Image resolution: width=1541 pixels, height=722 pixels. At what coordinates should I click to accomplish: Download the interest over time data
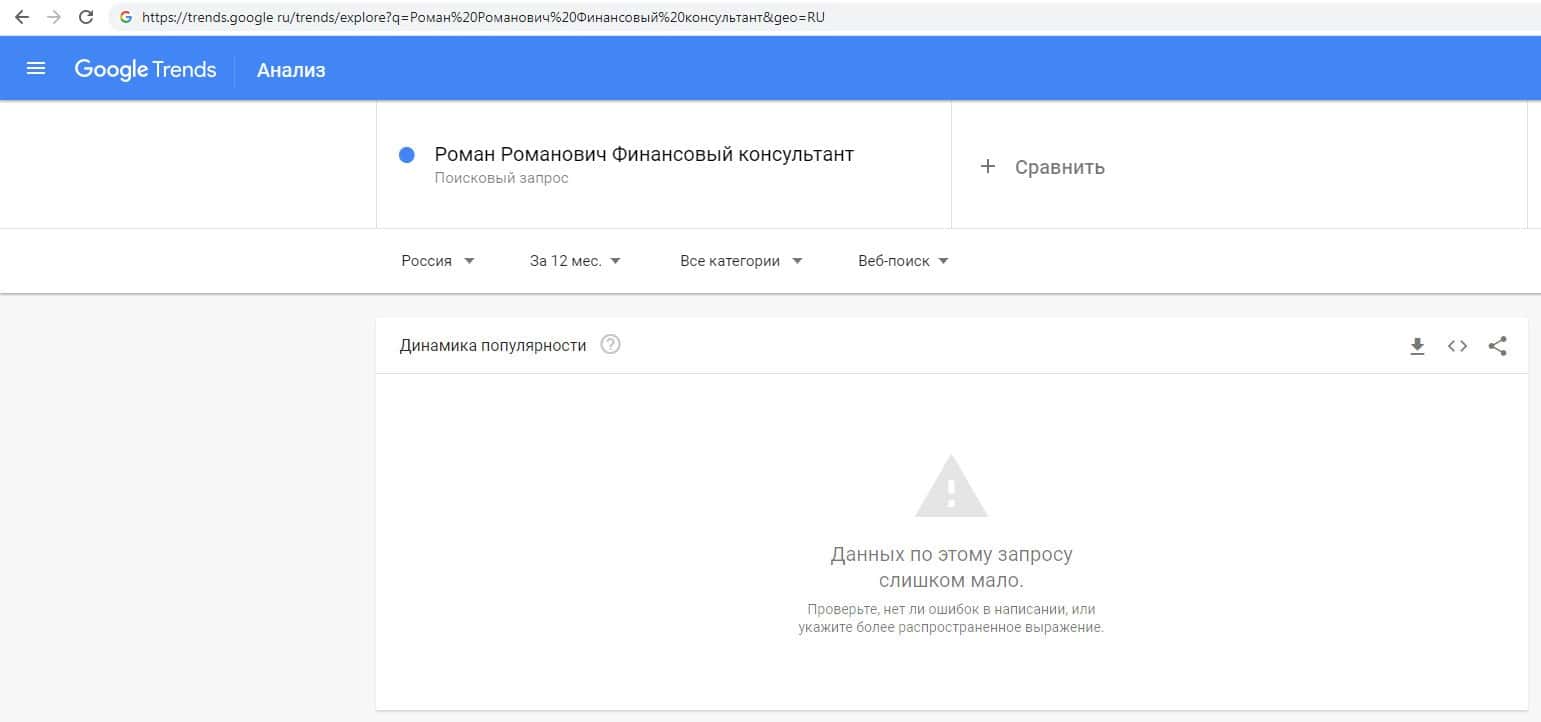point(1417,346)
